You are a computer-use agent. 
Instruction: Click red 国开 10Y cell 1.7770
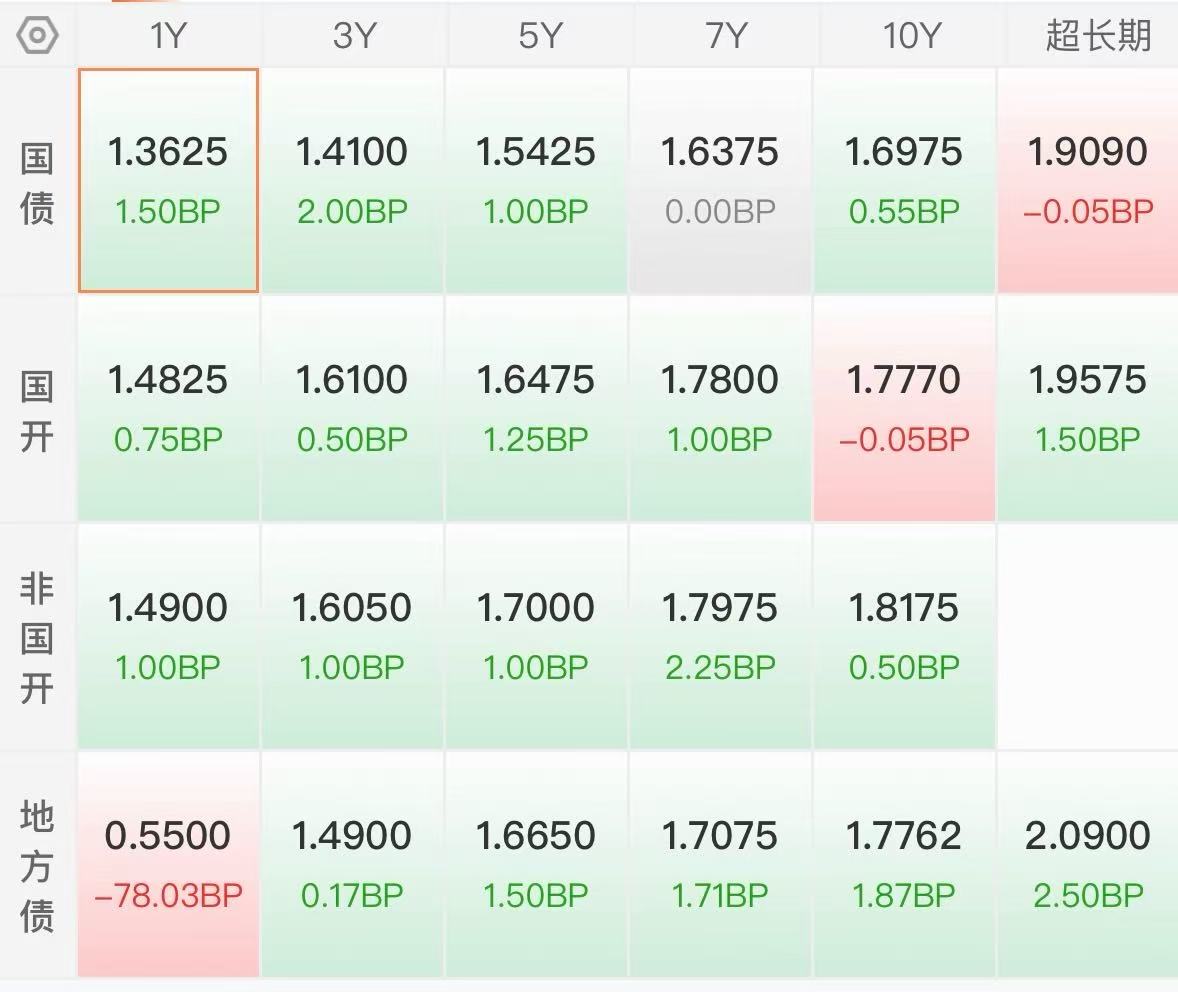904,409
